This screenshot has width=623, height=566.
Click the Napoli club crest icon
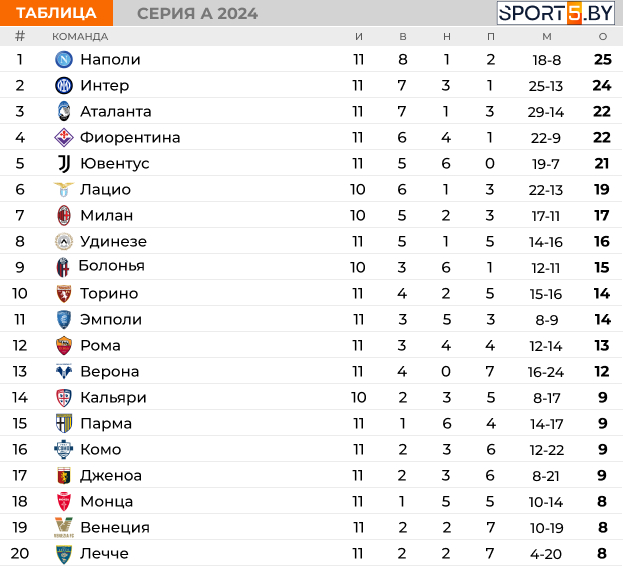(x=64, y=60)
